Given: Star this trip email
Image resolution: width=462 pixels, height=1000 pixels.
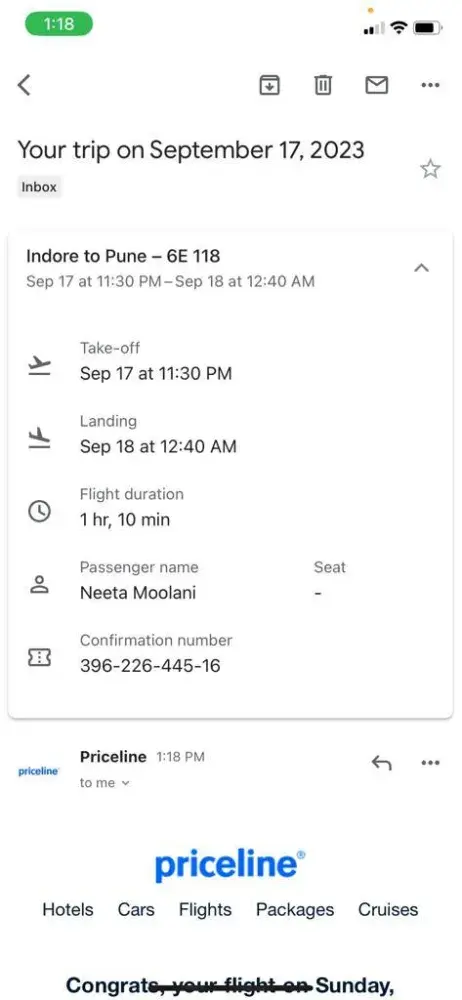Looking at the screenshot, I should 430,169.
